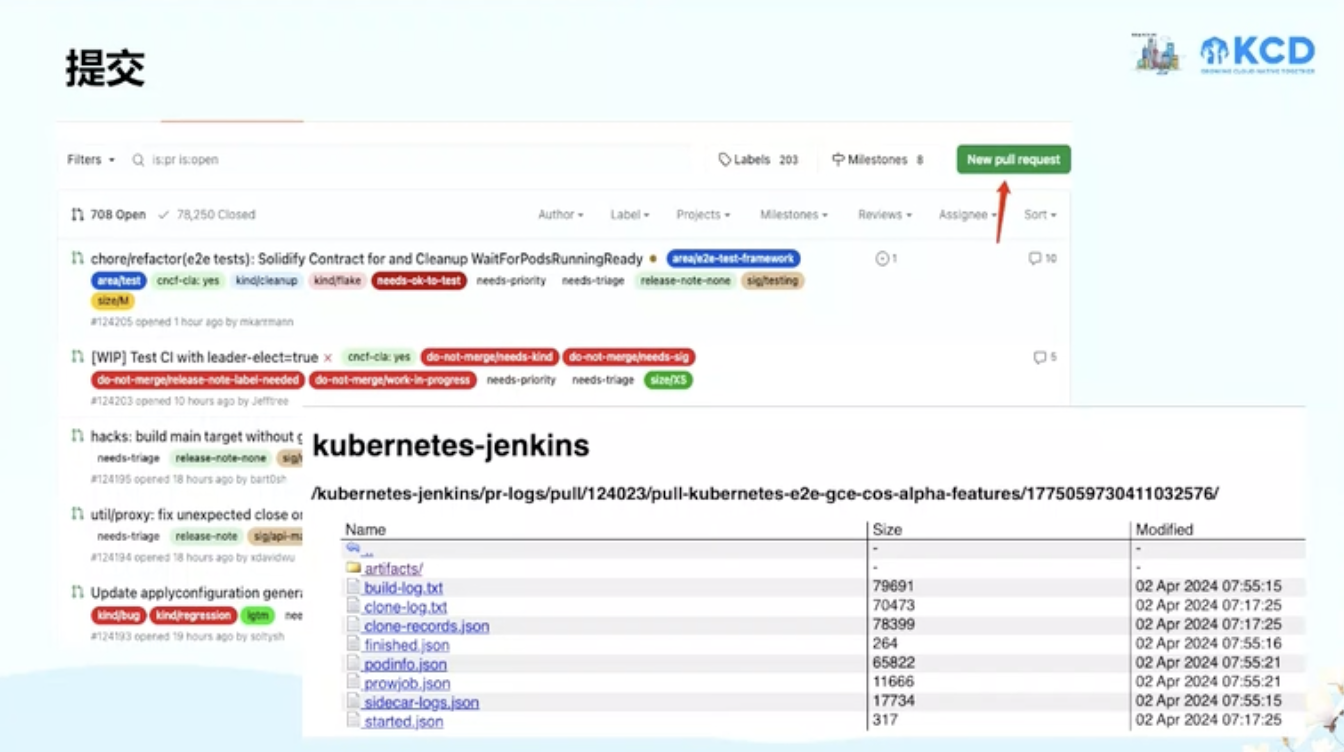Open started.json file link

pyautogui.click(x=403, y=721)
